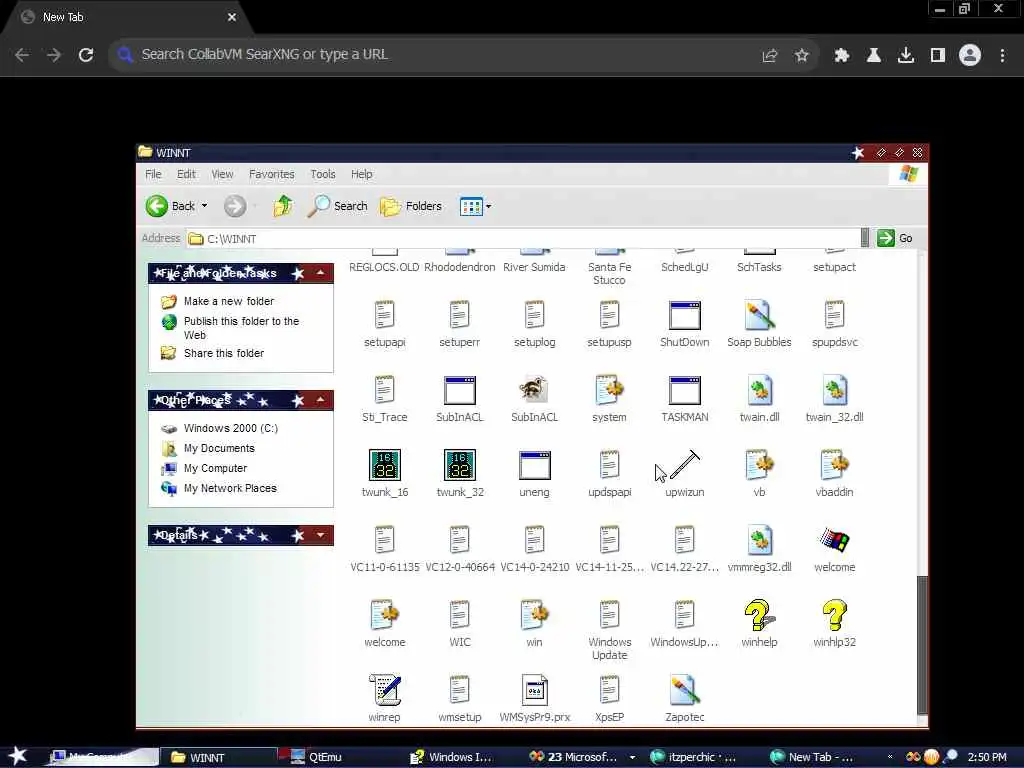Open My Documents from Other Places
Viewport: 1024px width, 768px height.
pyautogui.click(x=219, y=448)
